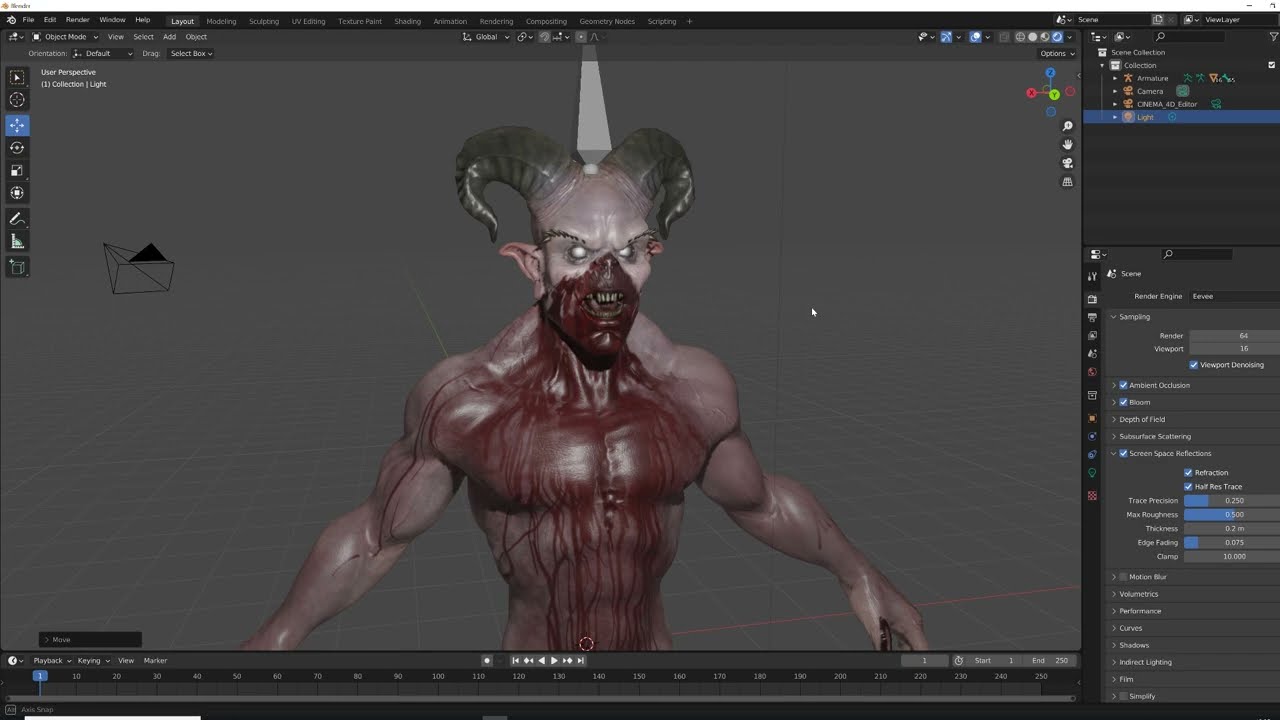Image resolution: width=1280 pixels, height=720 pixels.
Task: Open the Object Data light properties tab
Action: [x=1092, y=473]
